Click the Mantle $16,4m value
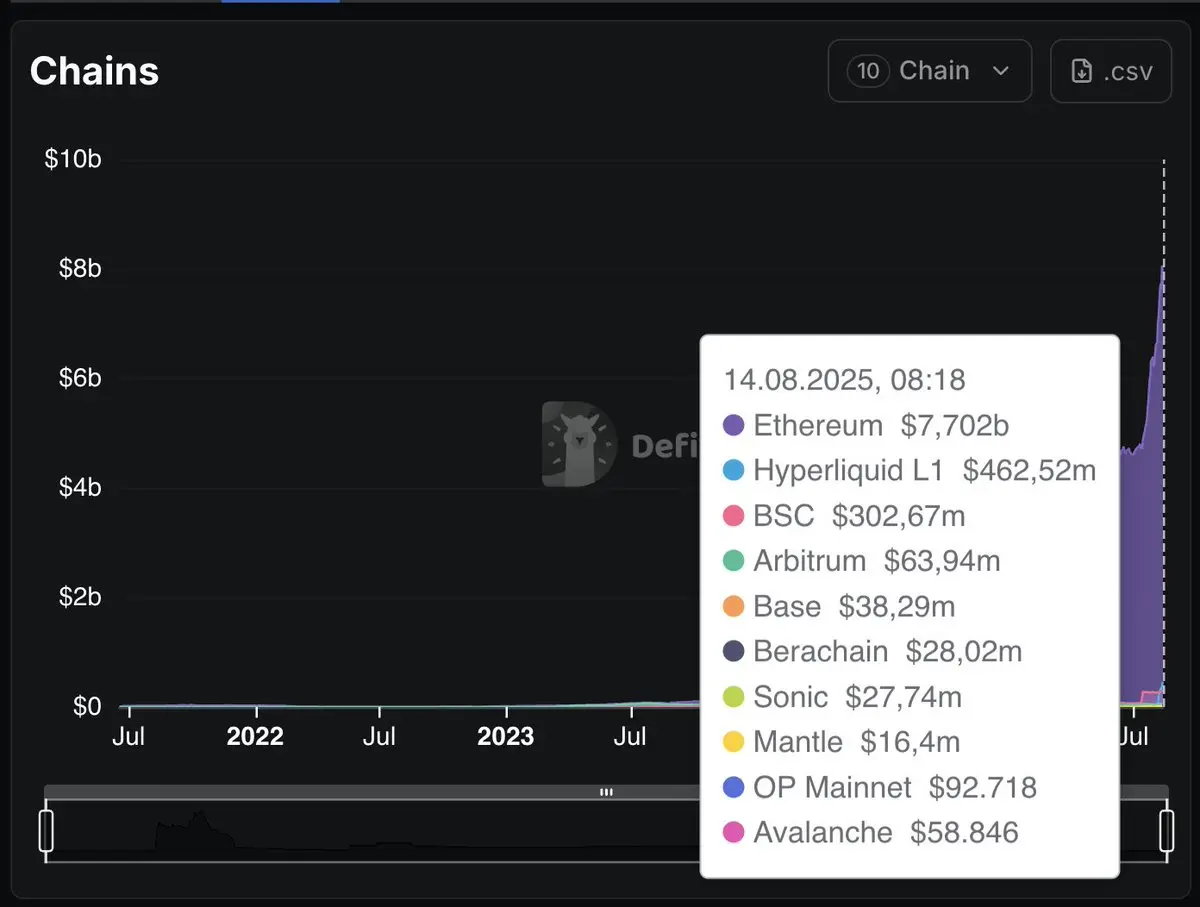This screenshot has width=1200, height=907. click(x=910, y=742)
